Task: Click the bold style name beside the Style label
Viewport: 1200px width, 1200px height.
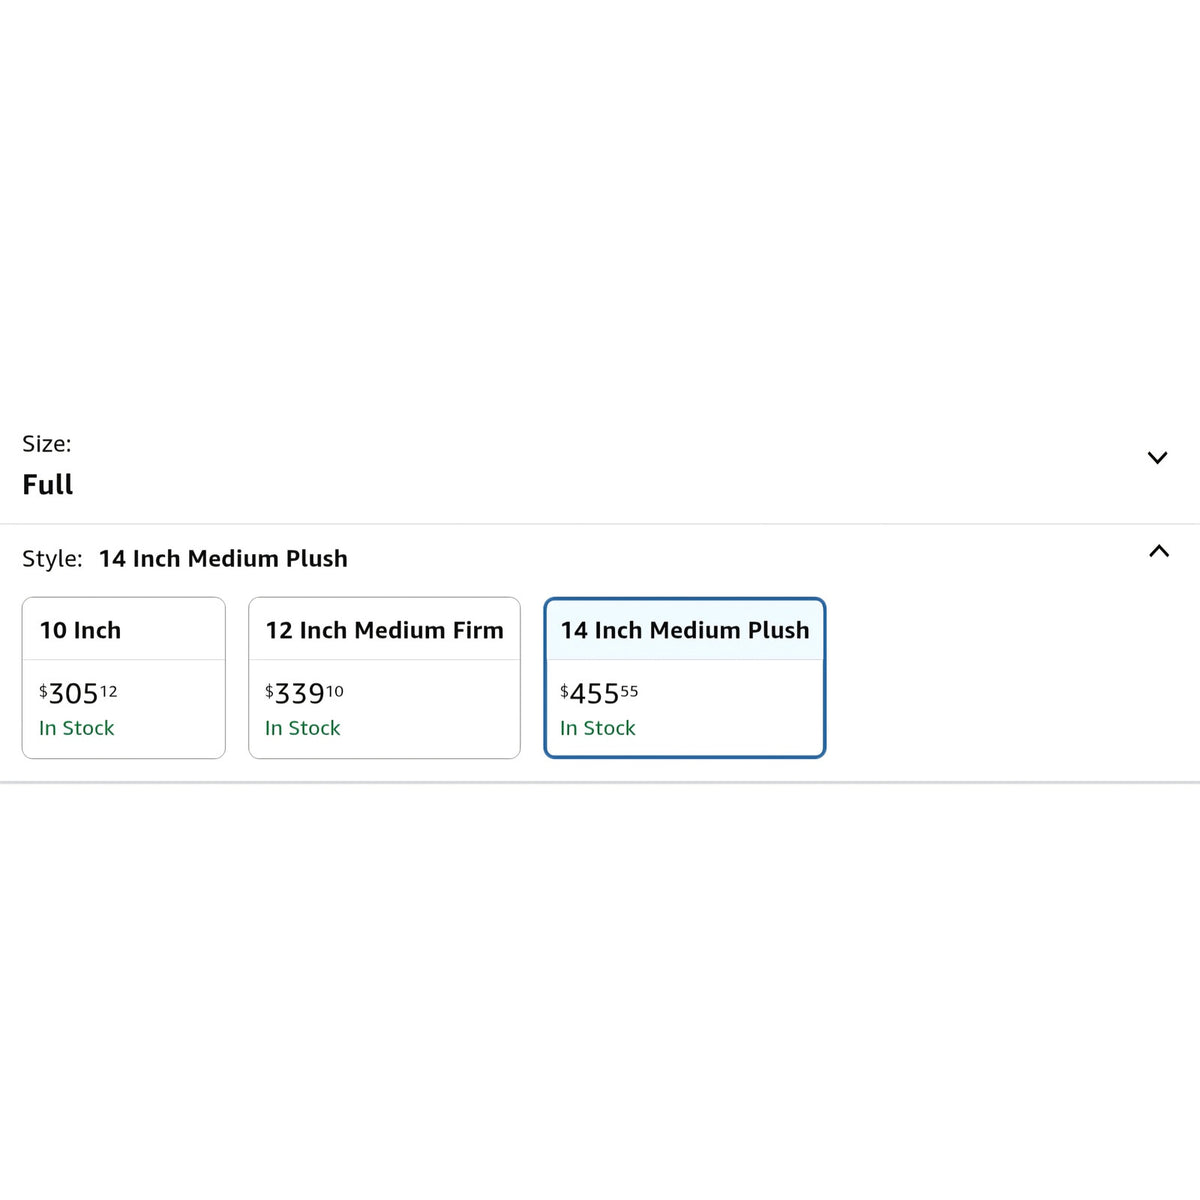Action: pos(223,559)
